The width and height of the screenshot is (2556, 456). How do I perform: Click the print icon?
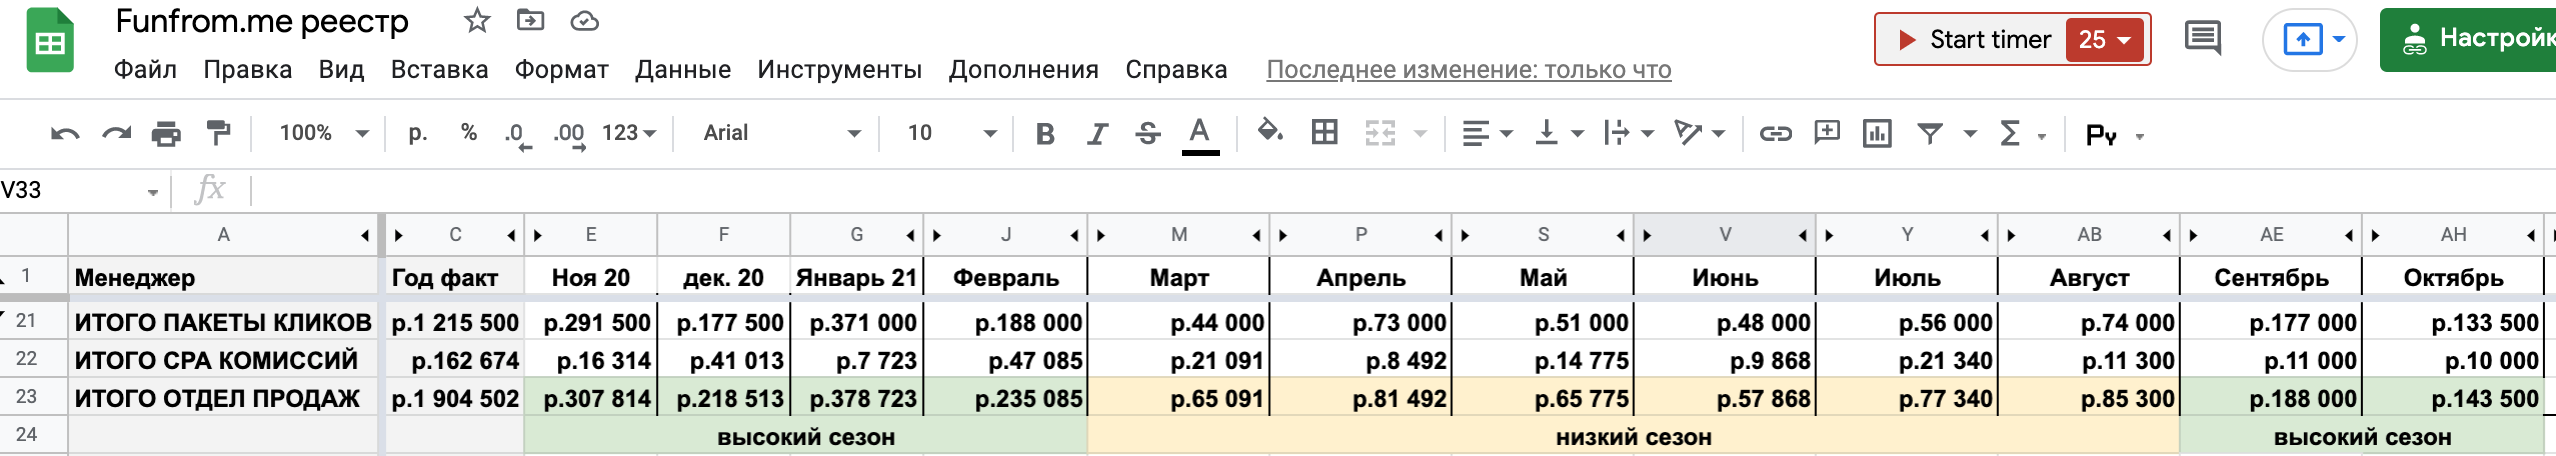coord(166,134)
